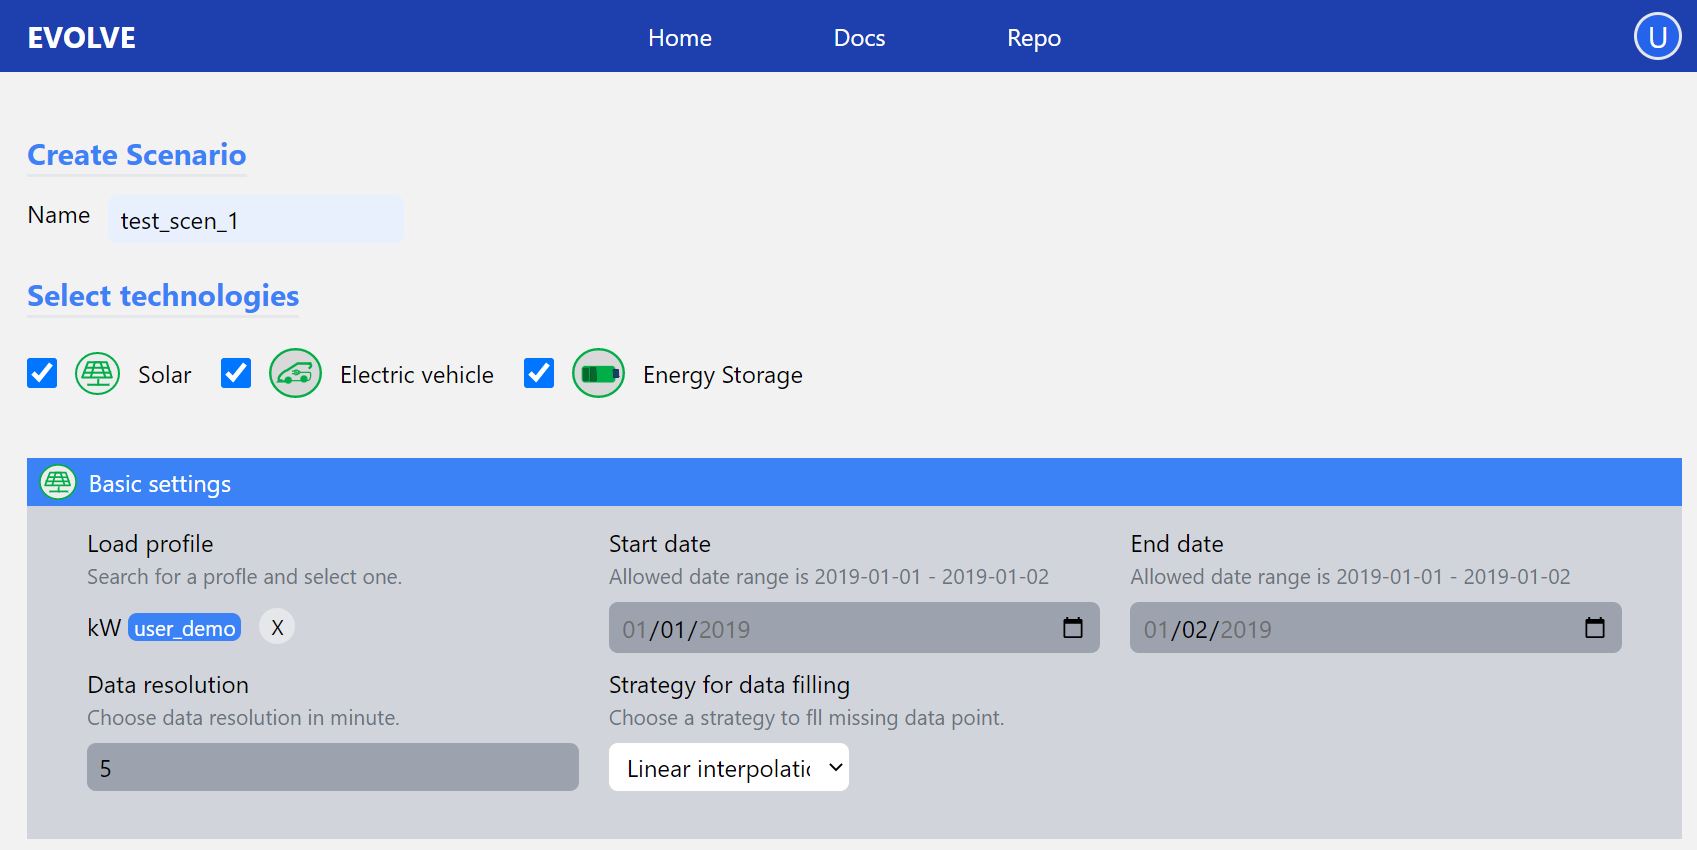Screen dimensions: 1697x850
Task: Expand the Linear interpolation strategy dropdown
Action: pyautogui.click(x=729, y=767)
